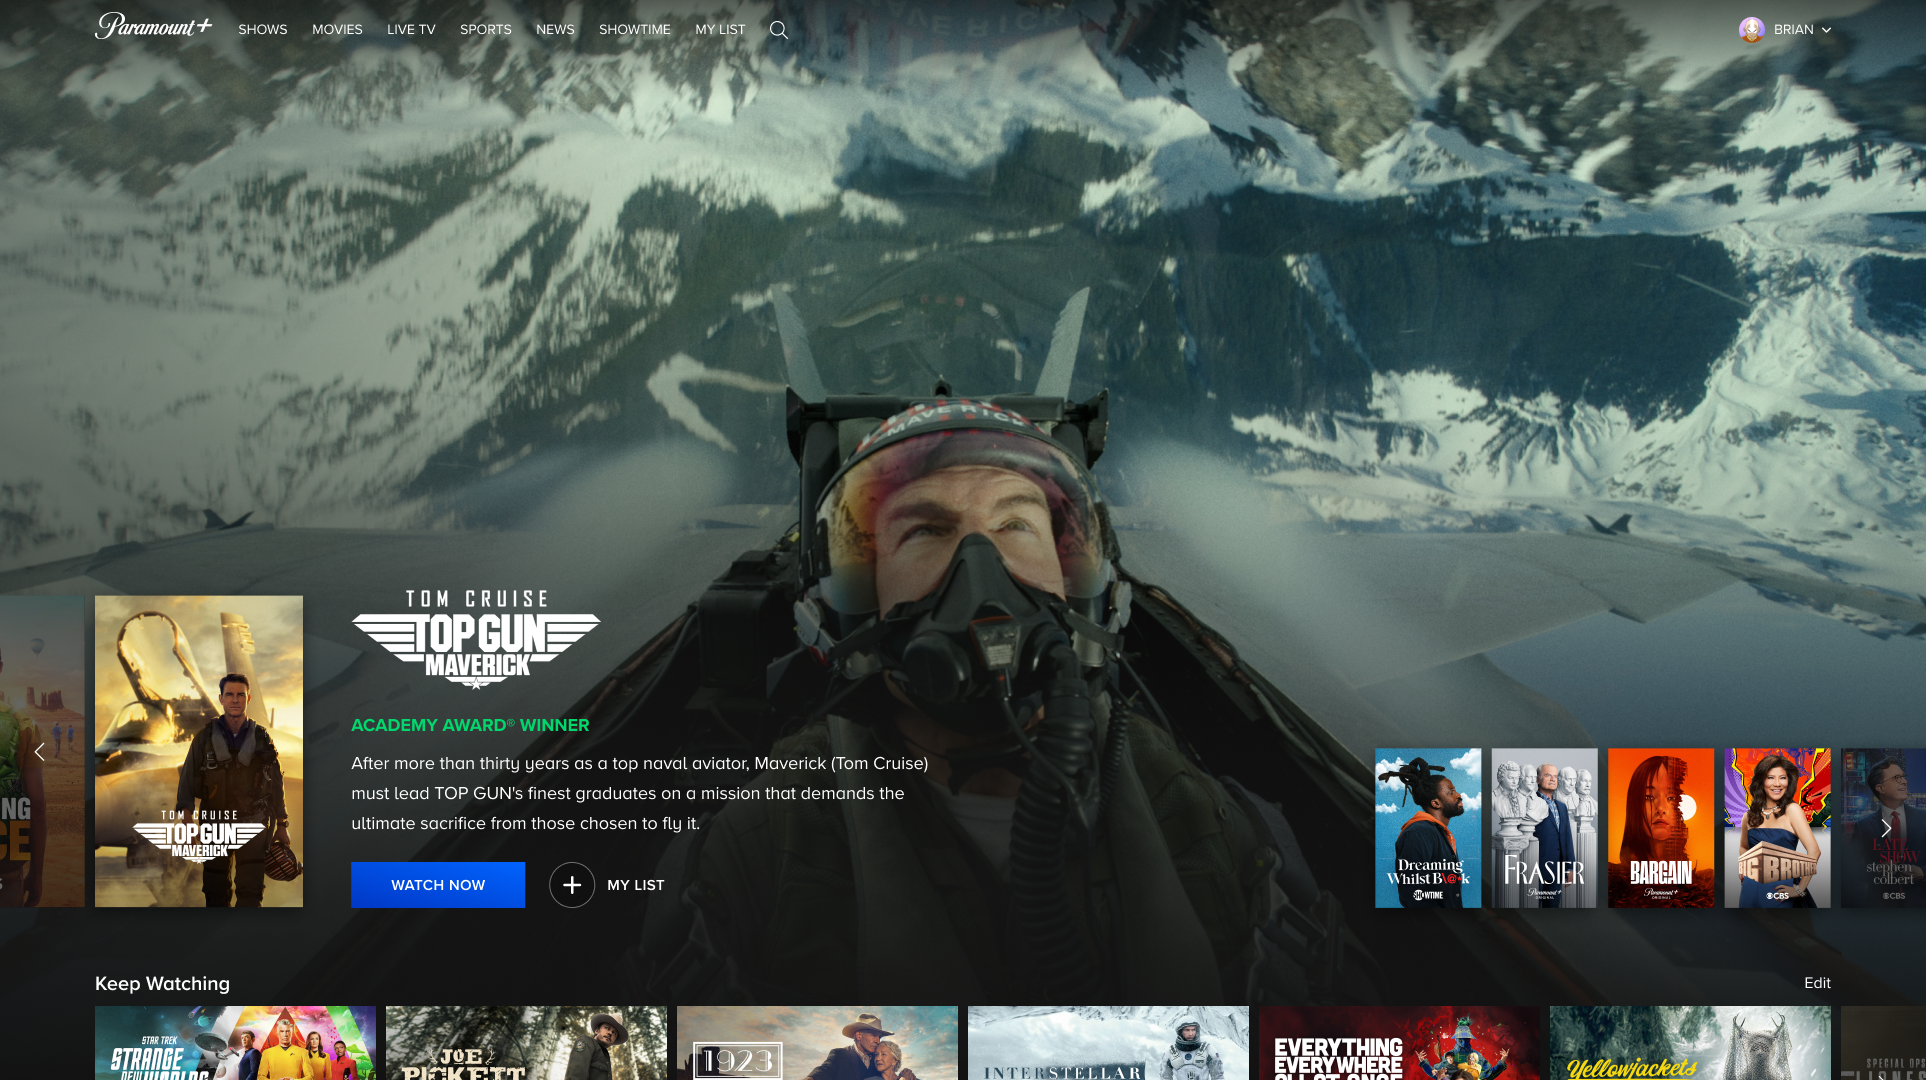1926x1080 pixels.
Task: Resume Interstellar in Keep Watching row
Action: click(1108, 1042)
